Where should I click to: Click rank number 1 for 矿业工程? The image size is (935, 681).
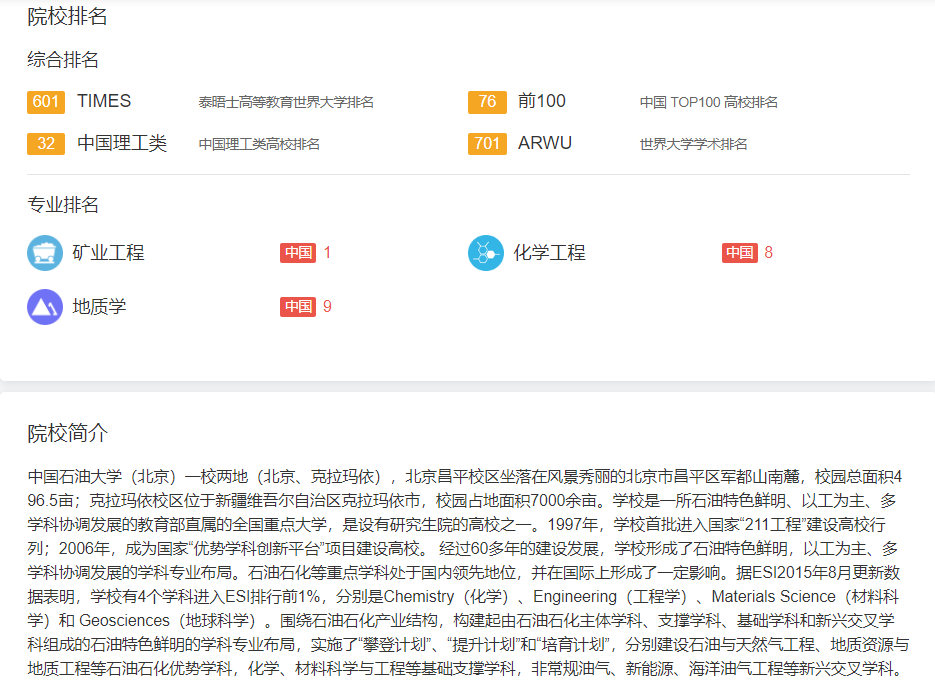[327, 253]
